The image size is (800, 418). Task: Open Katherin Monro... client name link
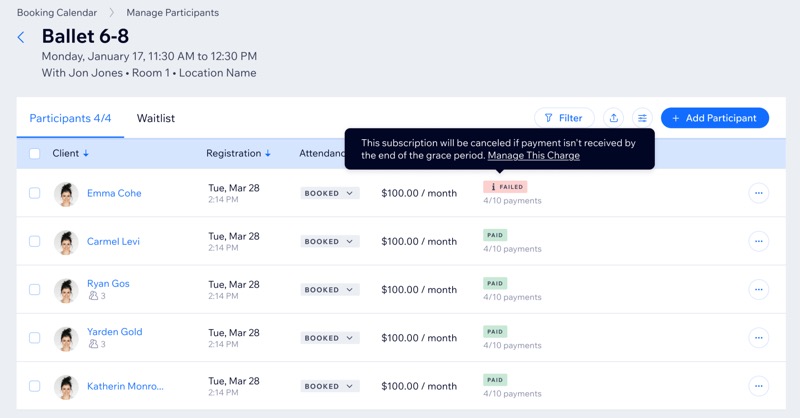(125, 386)
